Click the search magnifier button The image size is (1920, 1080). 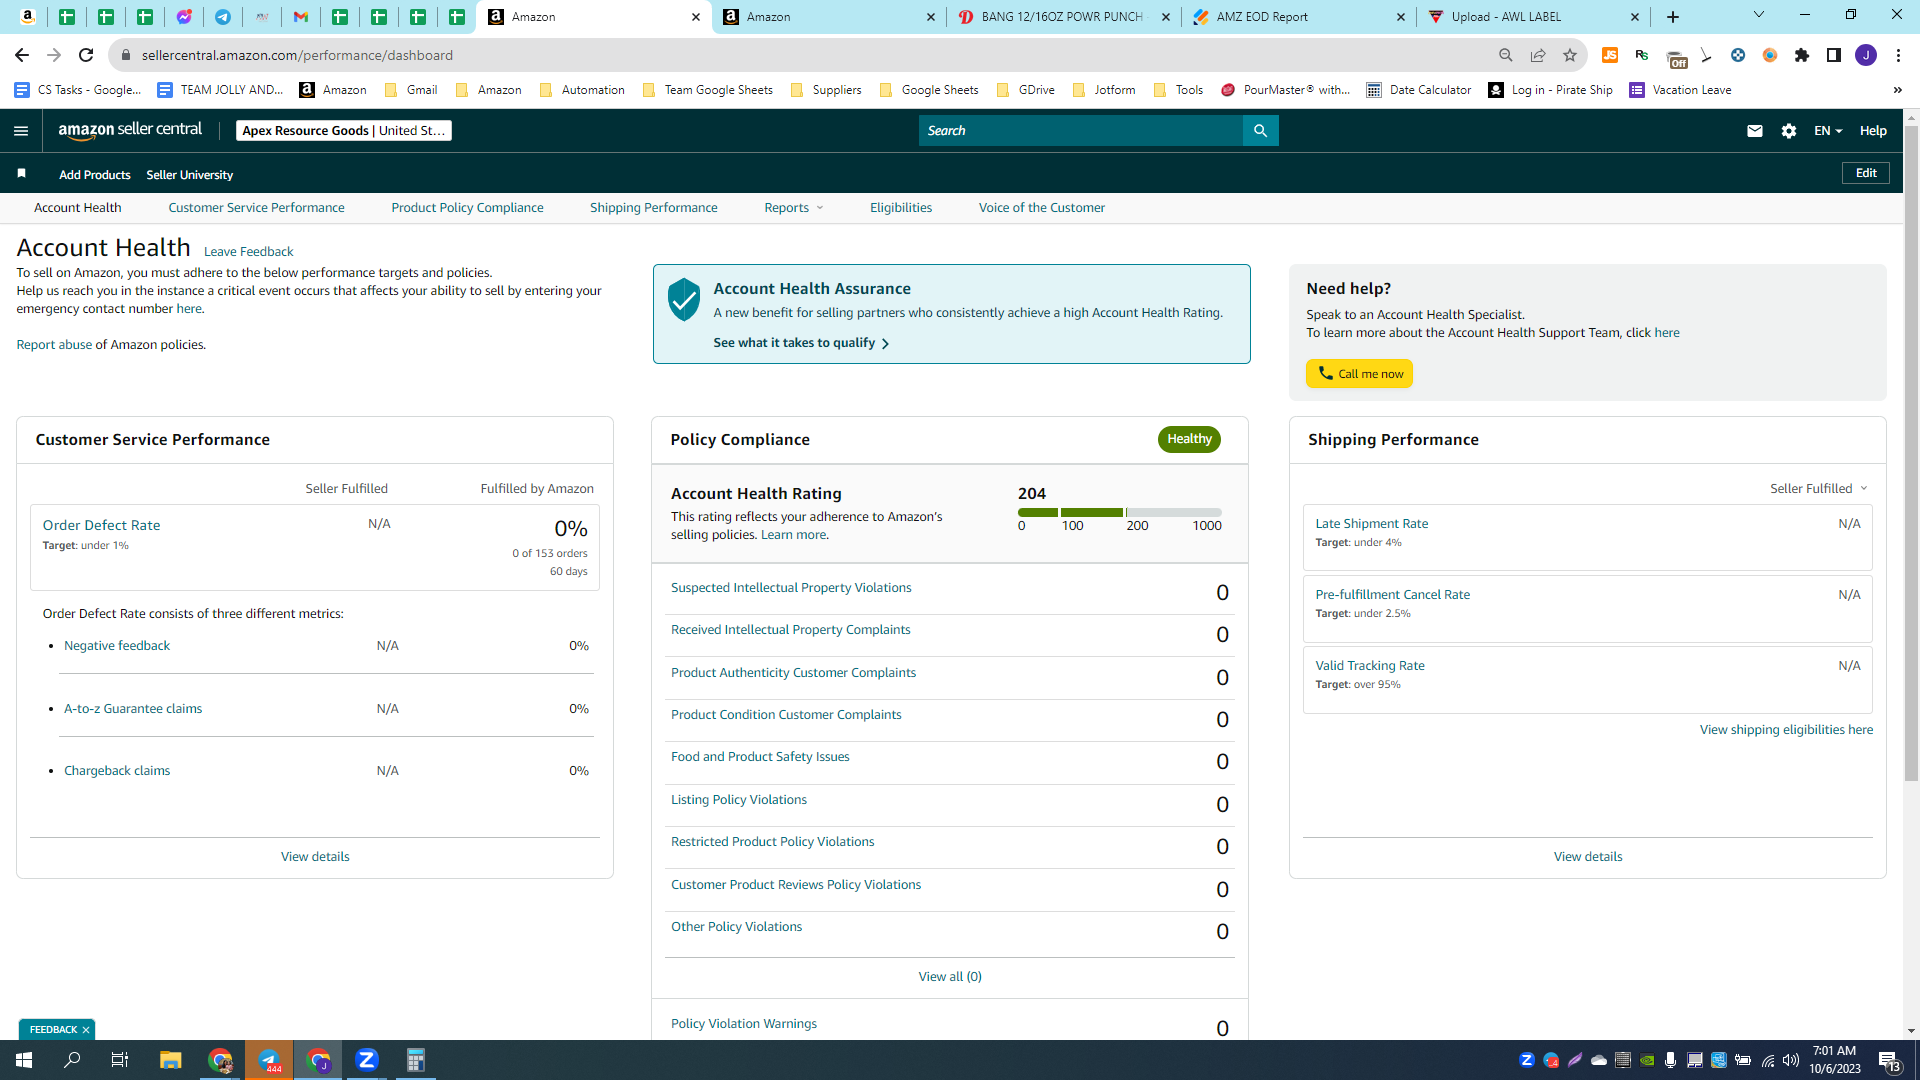pyautogui.click(x=1260, y=131)
